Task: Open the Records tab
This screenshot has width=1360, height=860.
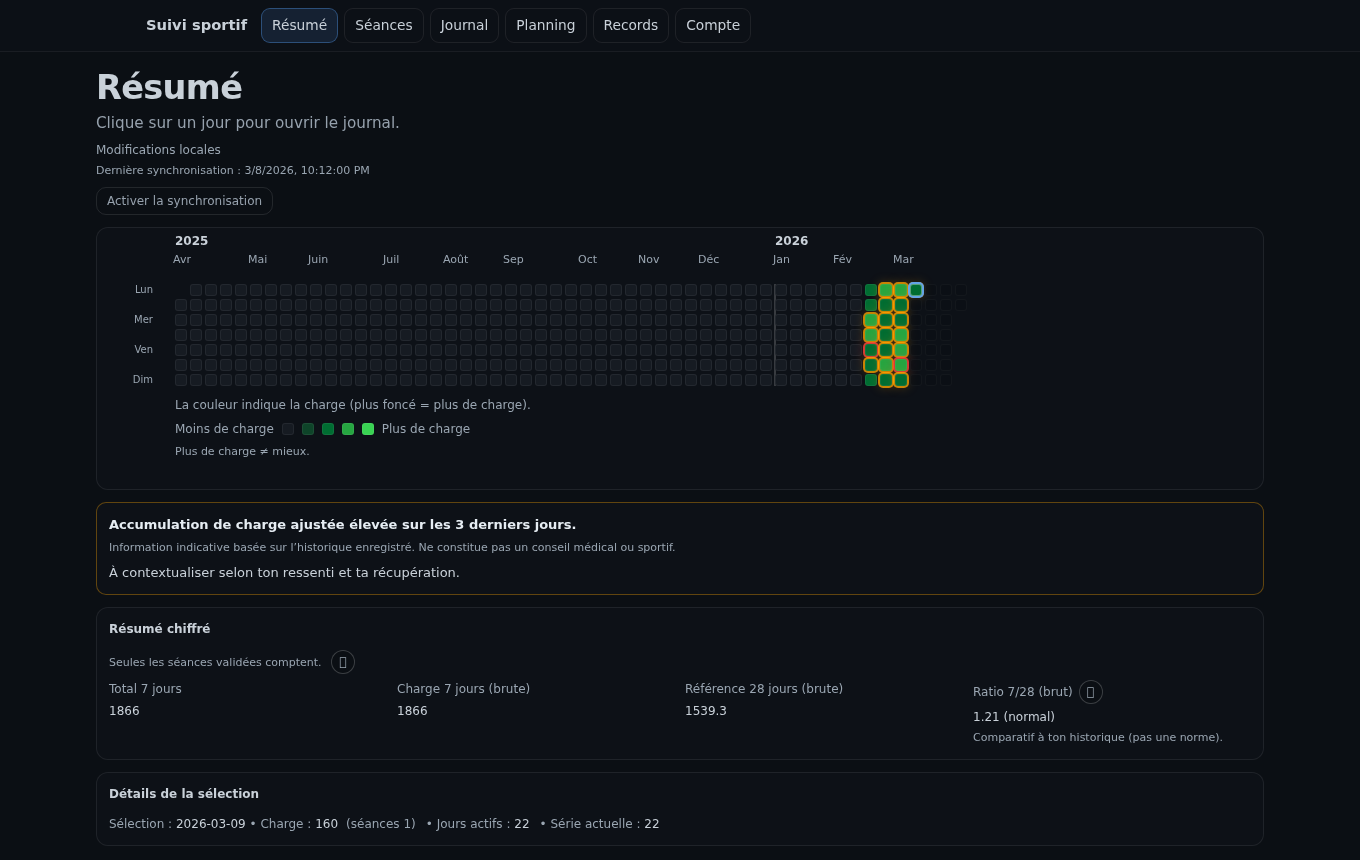Action: click(x=631, y=25)
